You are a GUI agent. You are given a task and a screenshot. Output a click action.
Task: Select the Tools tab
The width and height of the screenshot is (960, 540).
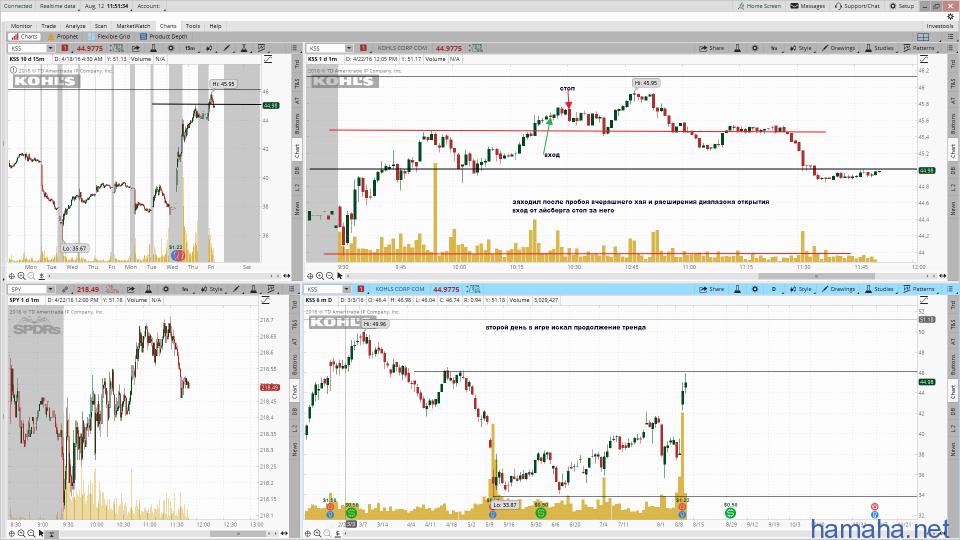point(192,26)
